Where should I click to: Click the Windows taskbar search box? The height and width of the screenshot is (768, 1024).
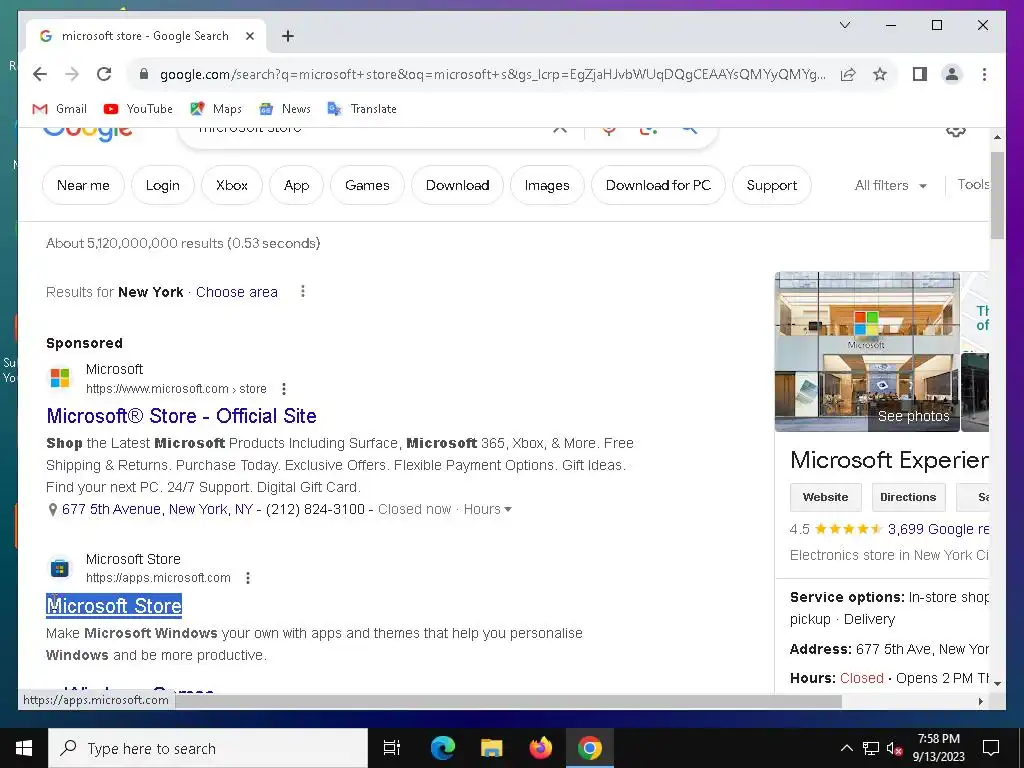coord(208,748)
